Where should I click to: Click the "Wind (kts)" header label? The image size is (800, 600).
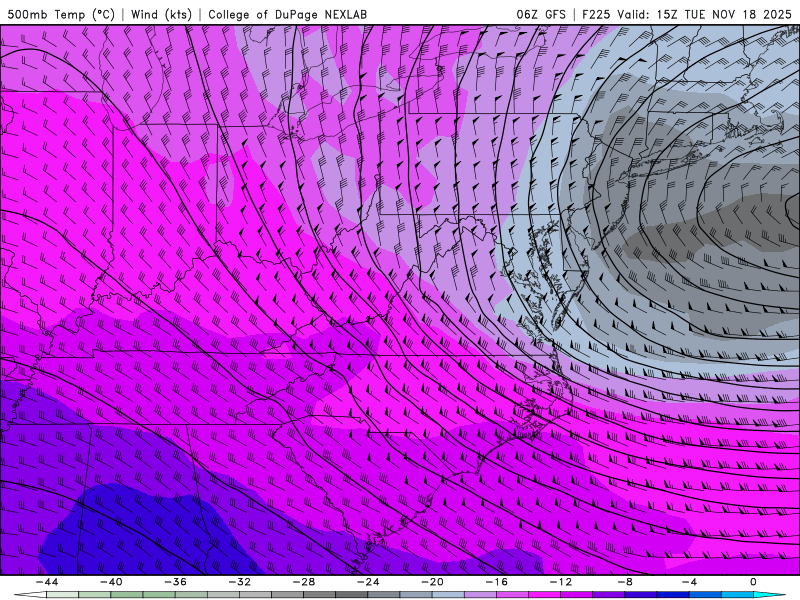coord(161,14)
